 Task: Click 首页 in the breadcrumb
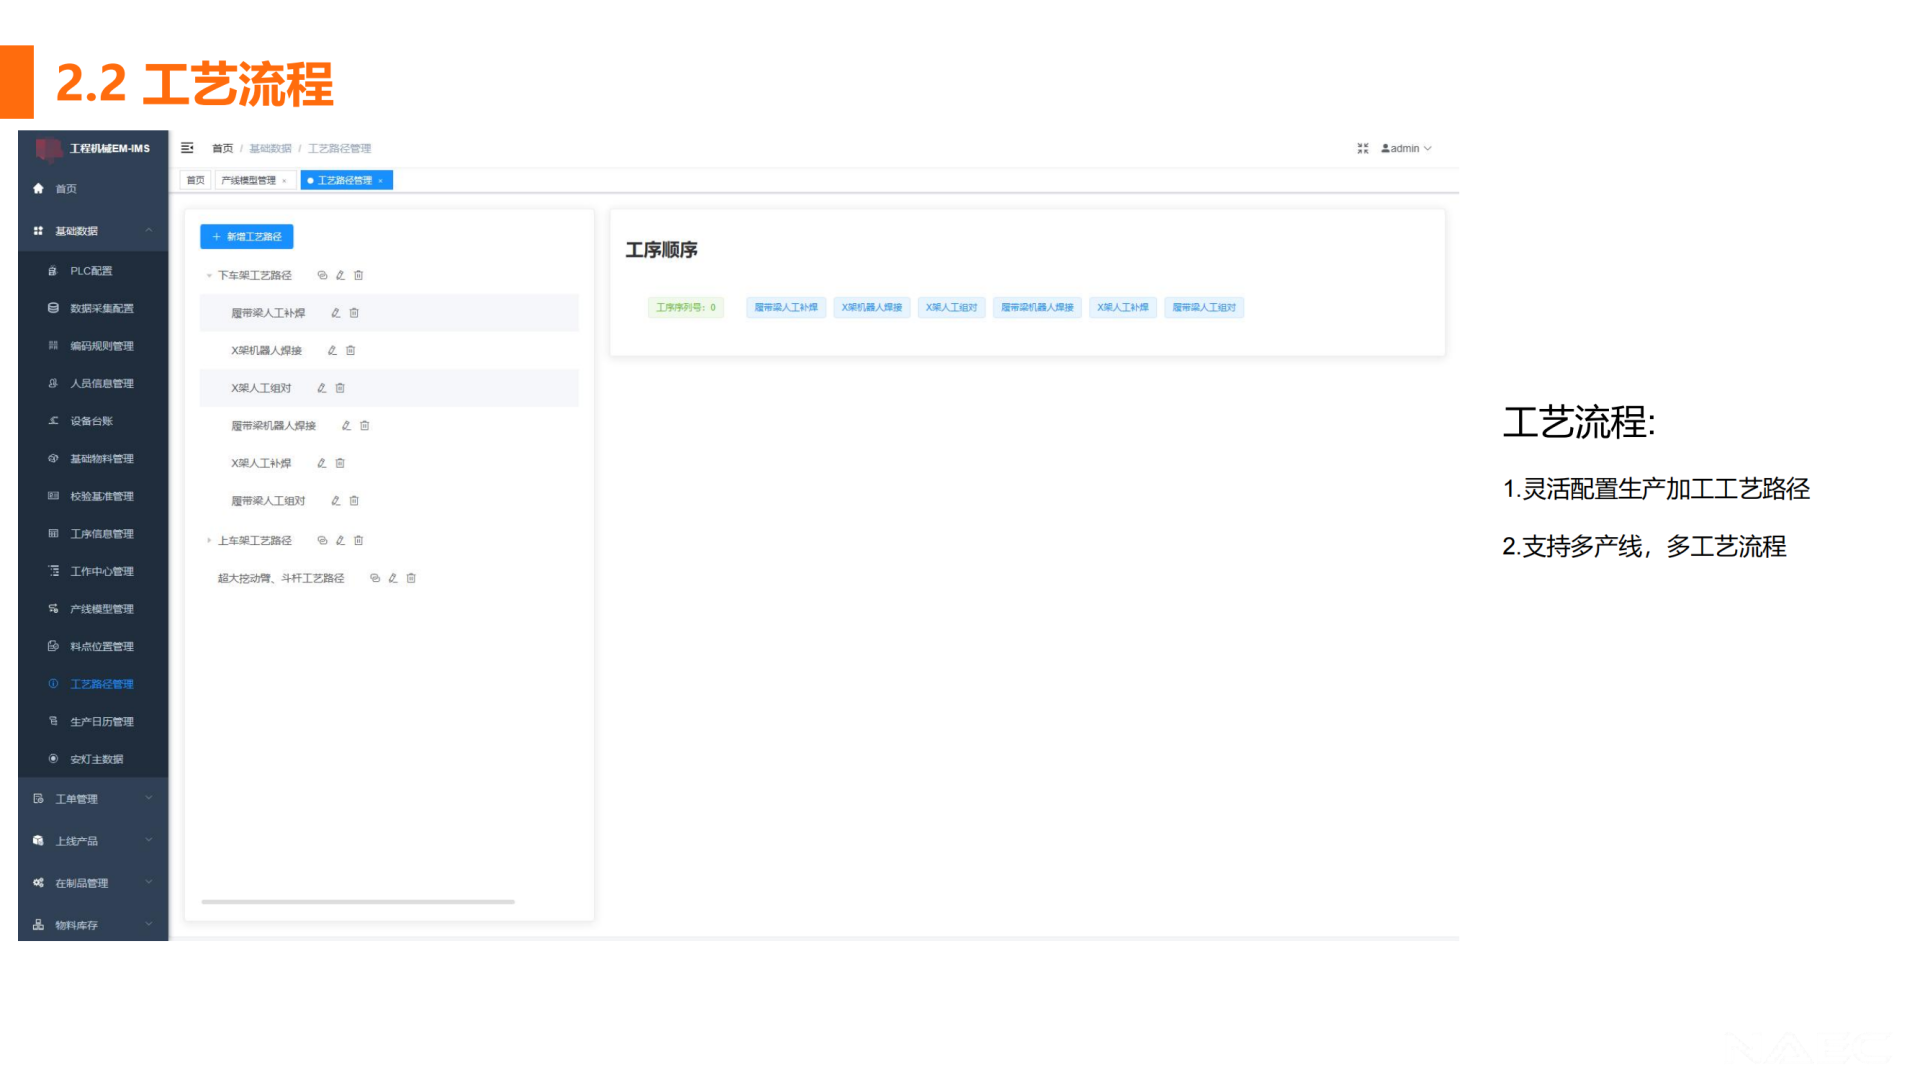[x=222, y=148]
